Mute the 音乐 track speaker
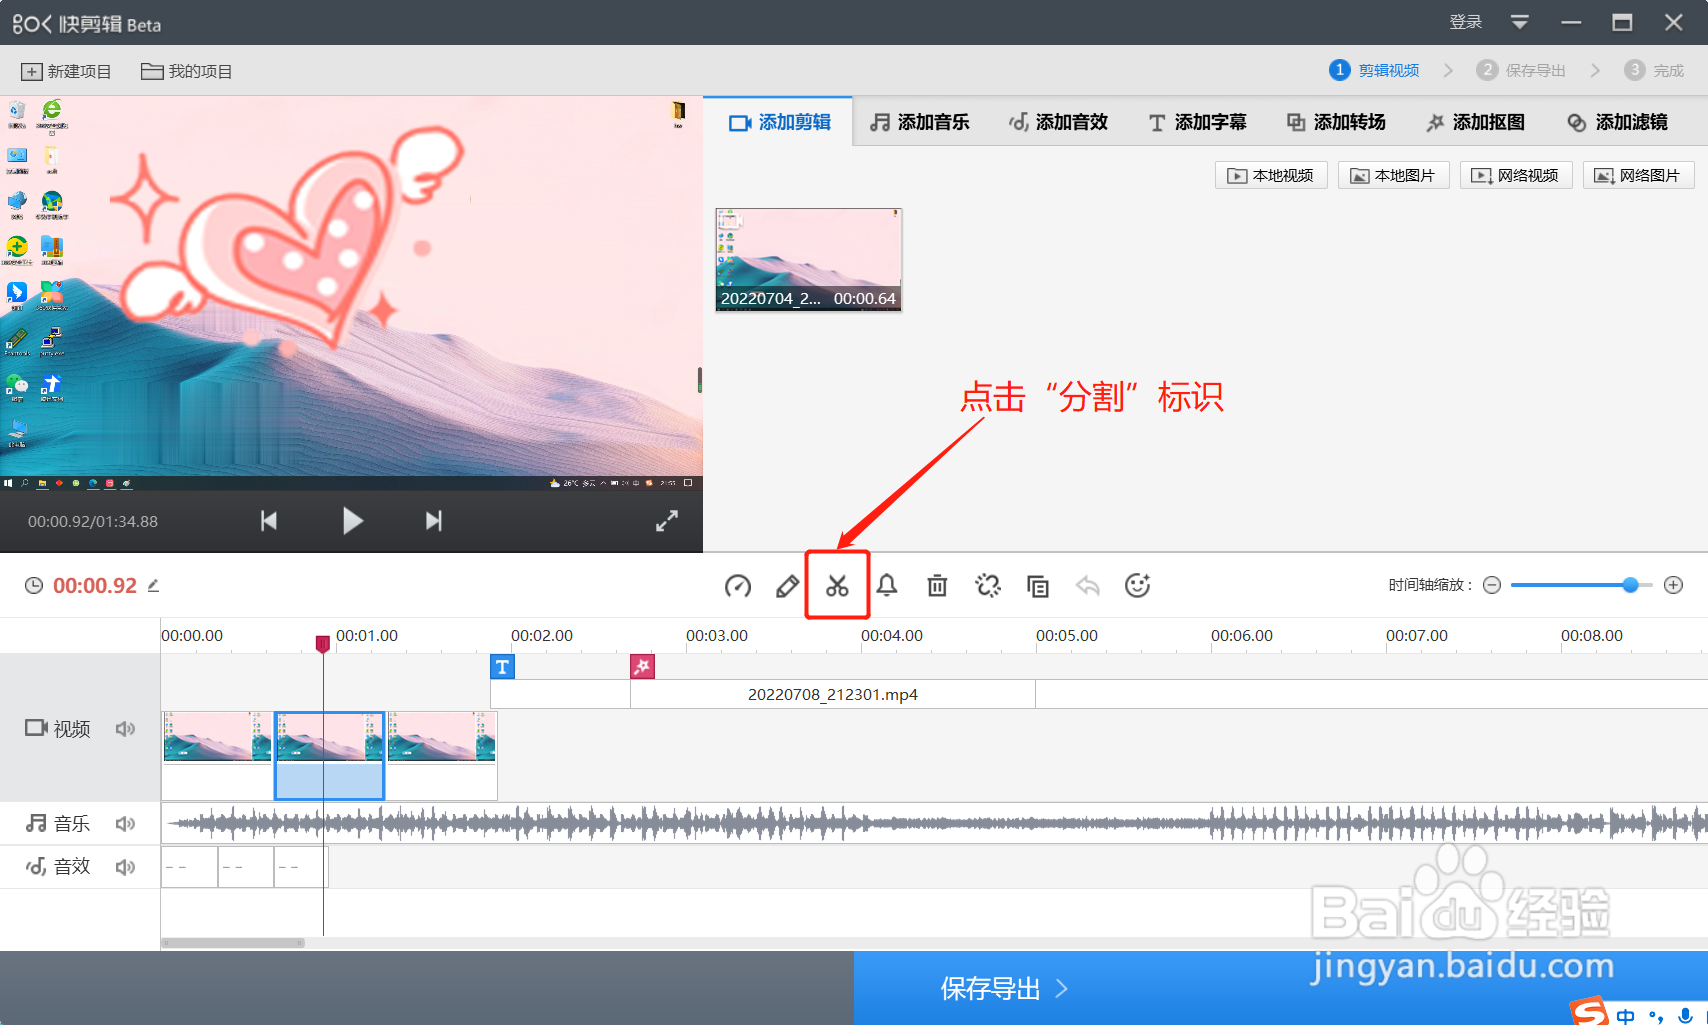This screenshot has width=1708, height=1025. tap(125, 823)
